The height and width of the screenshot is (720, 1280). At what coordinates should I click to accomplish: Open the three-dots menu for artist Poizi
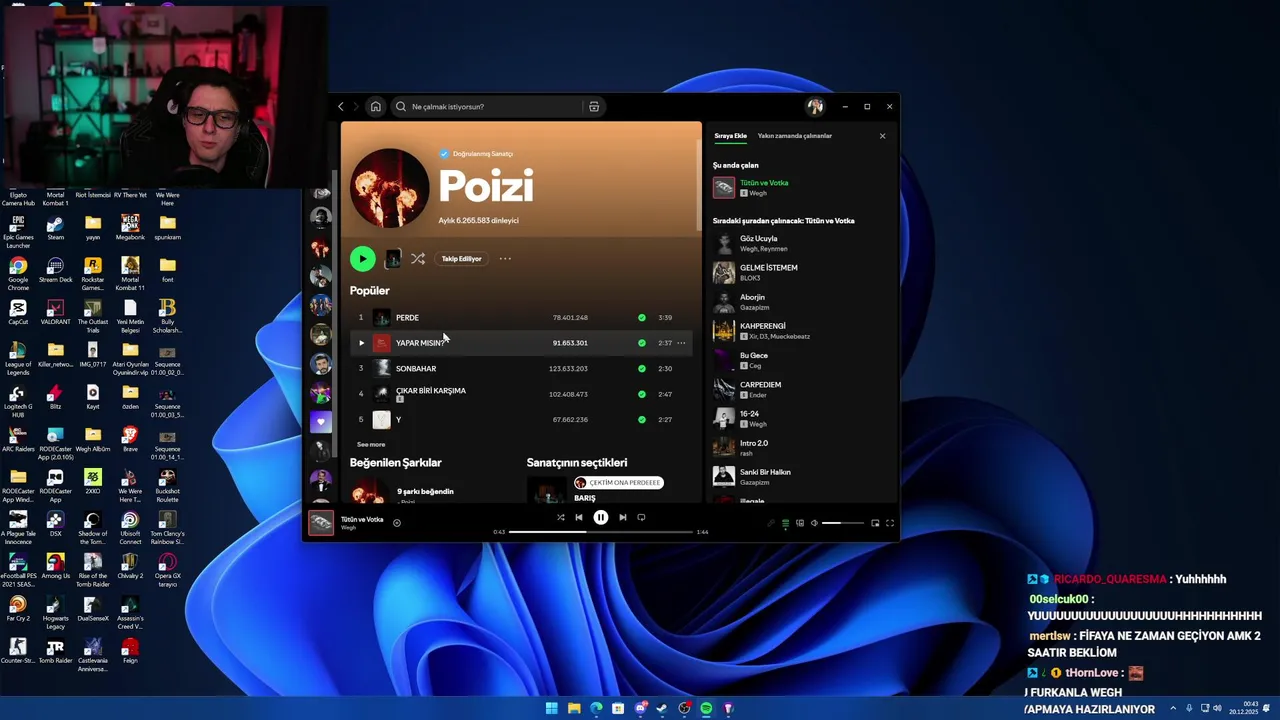(x=505, y=259)
